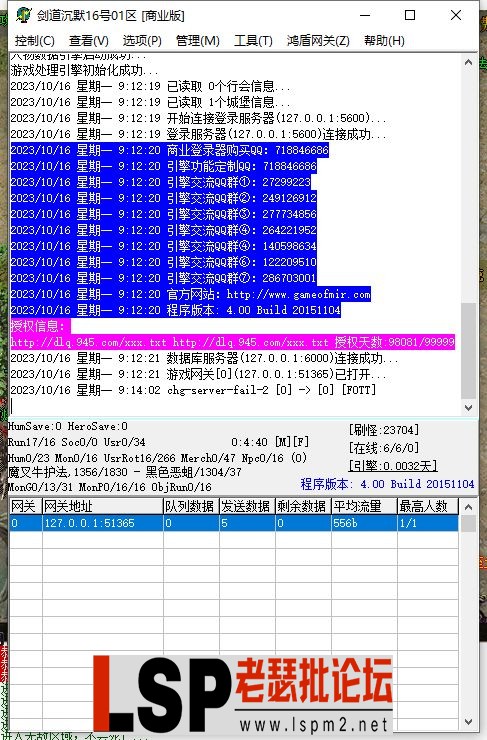
Task: Click the 引擎交流QQ群① 27299223 line
Action: coord(160,182)
